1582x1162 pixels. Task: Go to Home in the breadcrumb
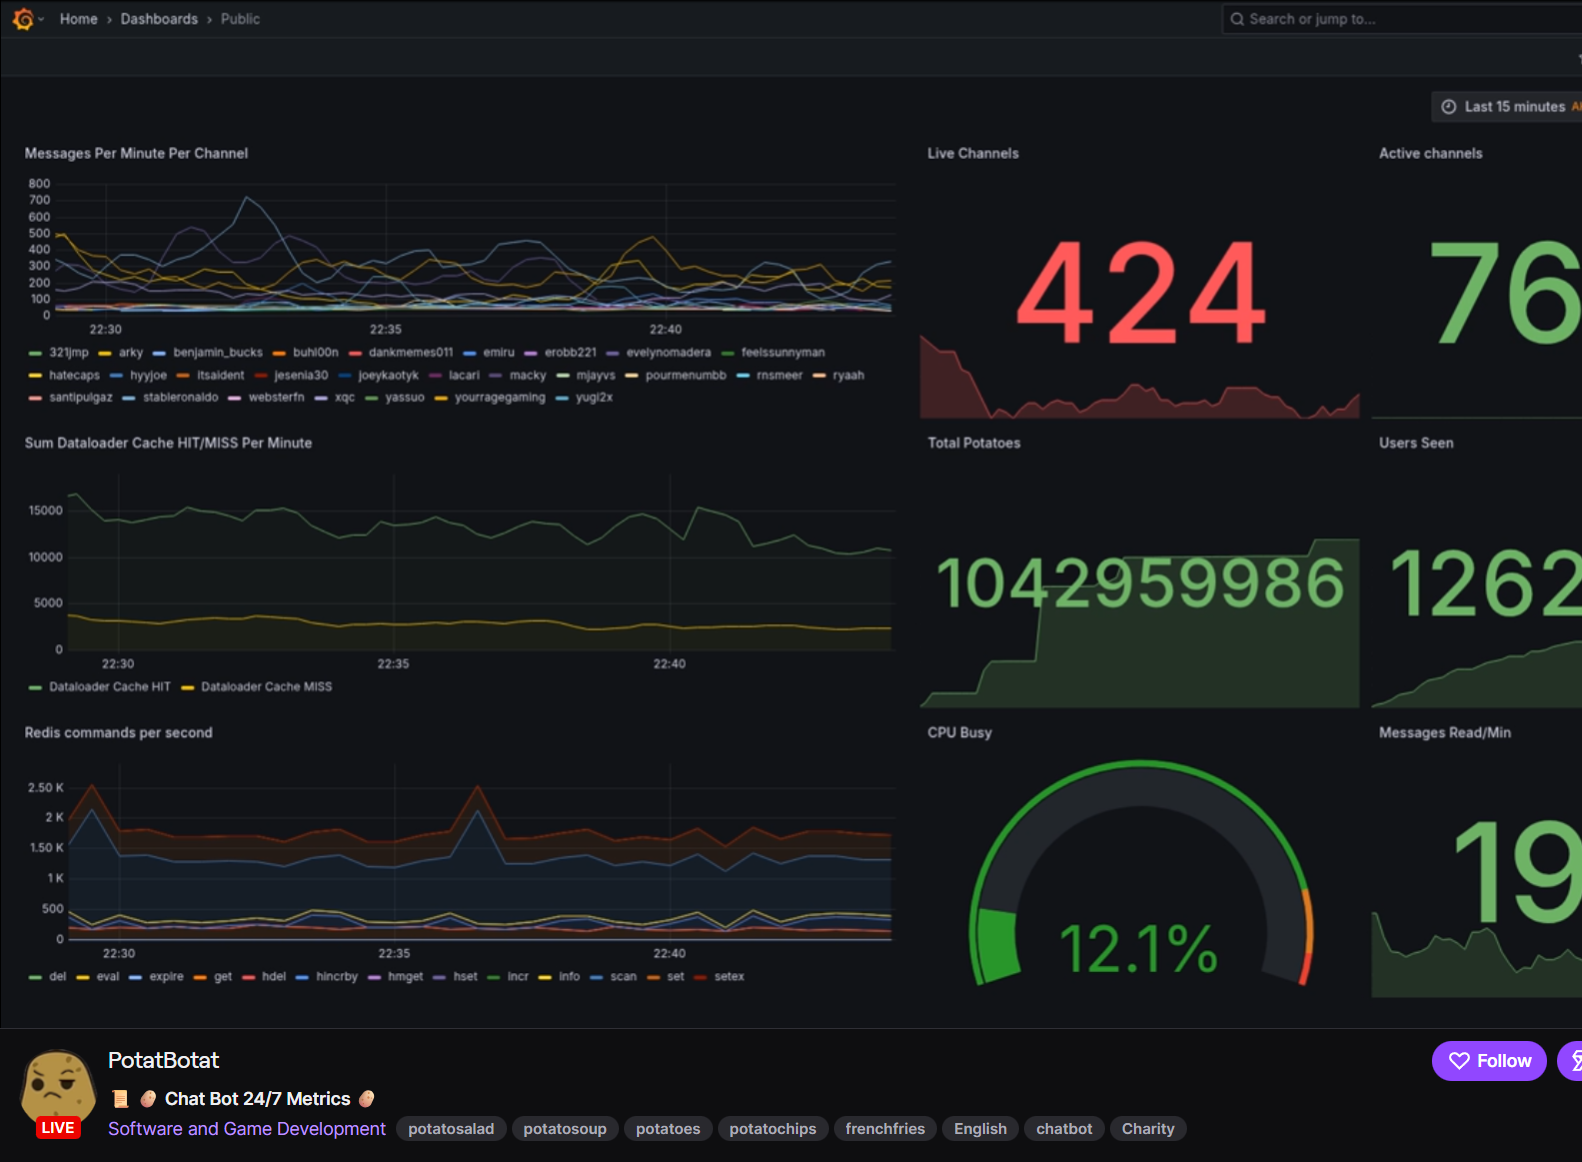tap(79, 19)
